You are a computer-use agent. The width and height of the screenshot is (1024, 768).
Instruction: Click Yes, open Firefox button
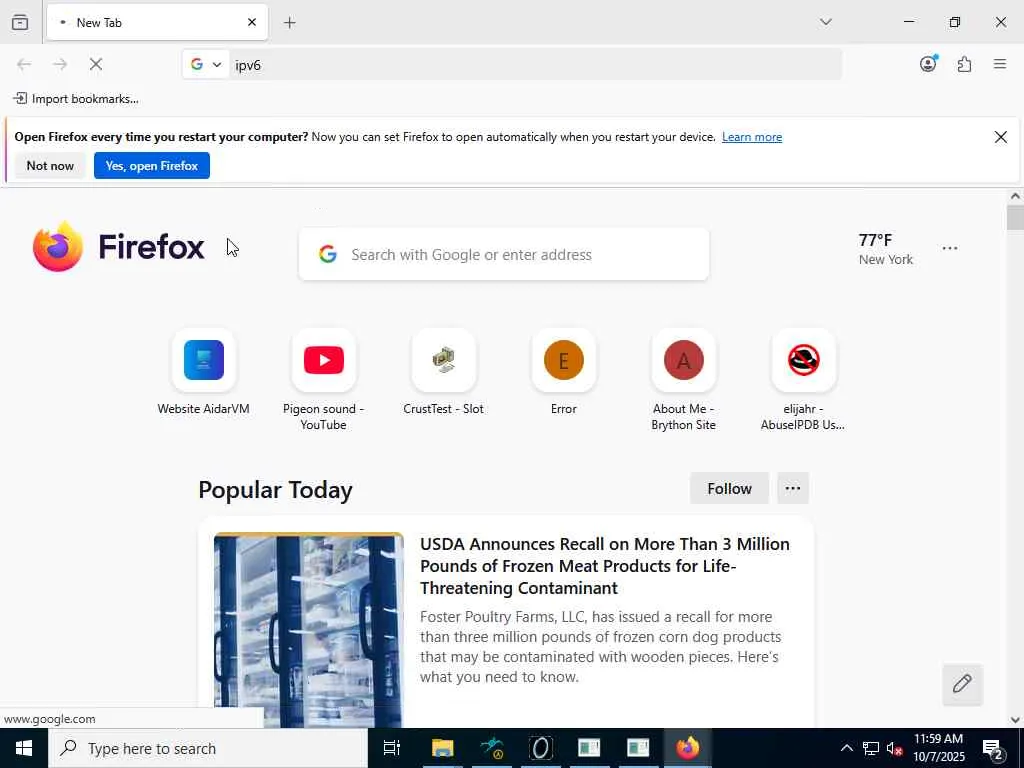click(x=152, y=166)
